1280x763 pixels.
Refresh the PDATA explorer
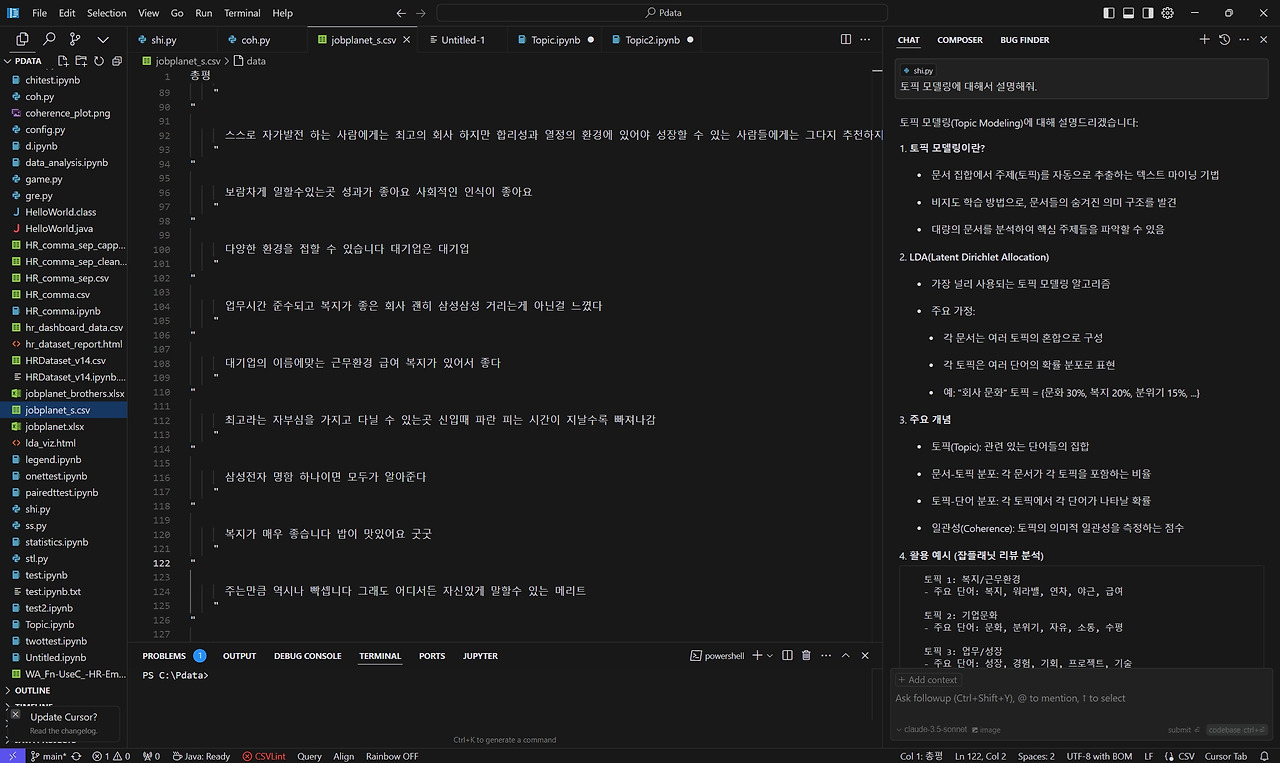97,61
